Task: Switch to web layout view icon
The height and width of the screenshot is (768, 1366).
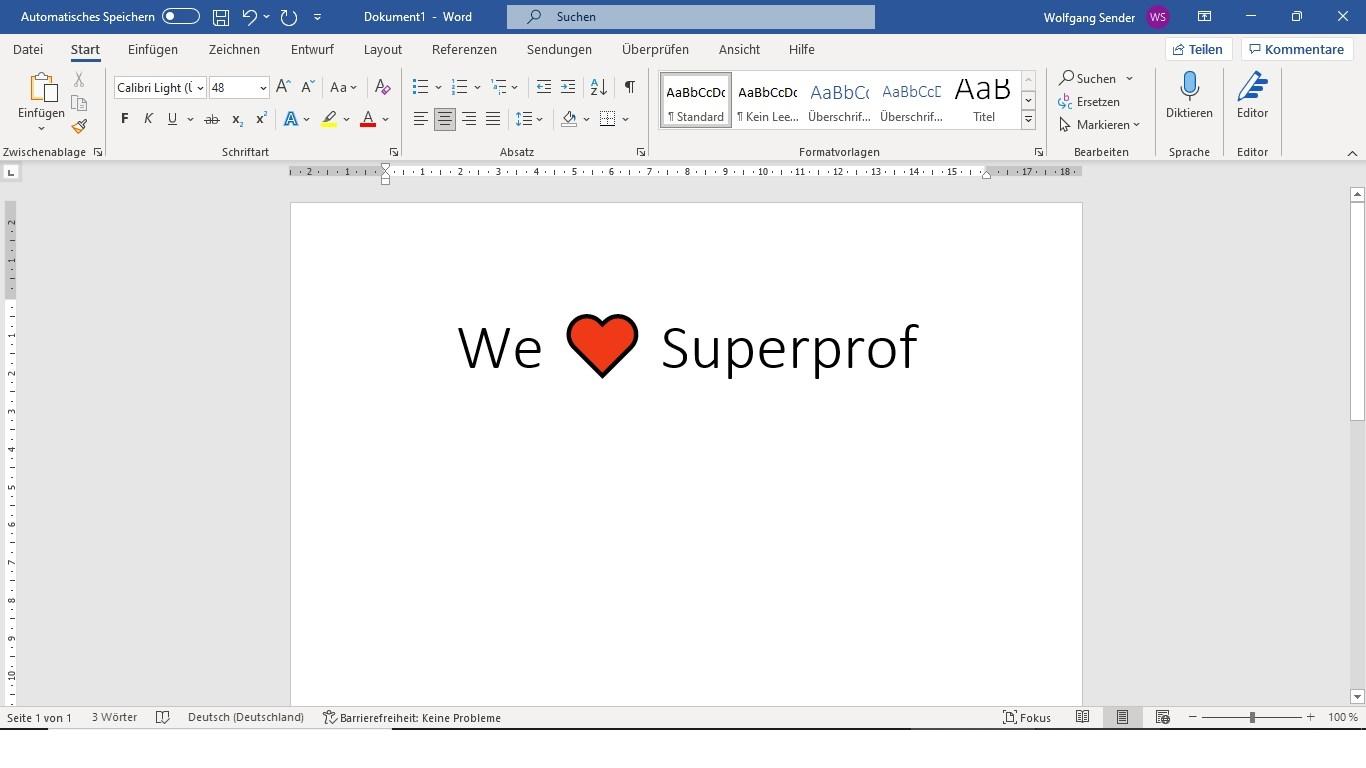Action: click(x=1162, y=717)
